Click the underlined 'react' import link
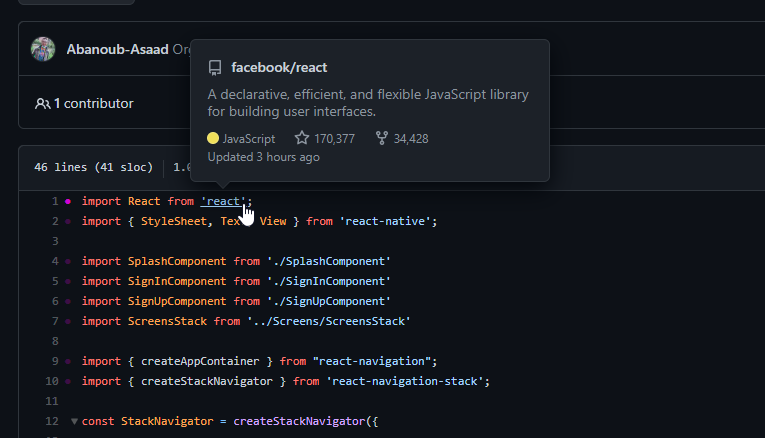The height and width of the screenshot is (438, 765). pos(223,201)
